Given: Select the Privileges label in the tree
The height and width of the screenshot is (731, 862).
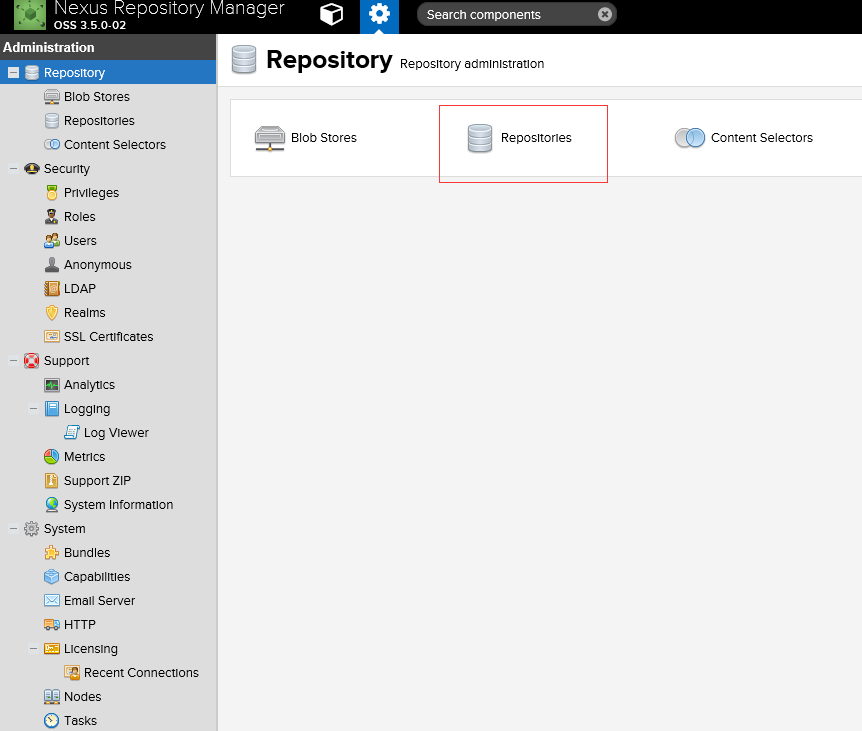Looking at the screenshot, I should tap(91, 193).
